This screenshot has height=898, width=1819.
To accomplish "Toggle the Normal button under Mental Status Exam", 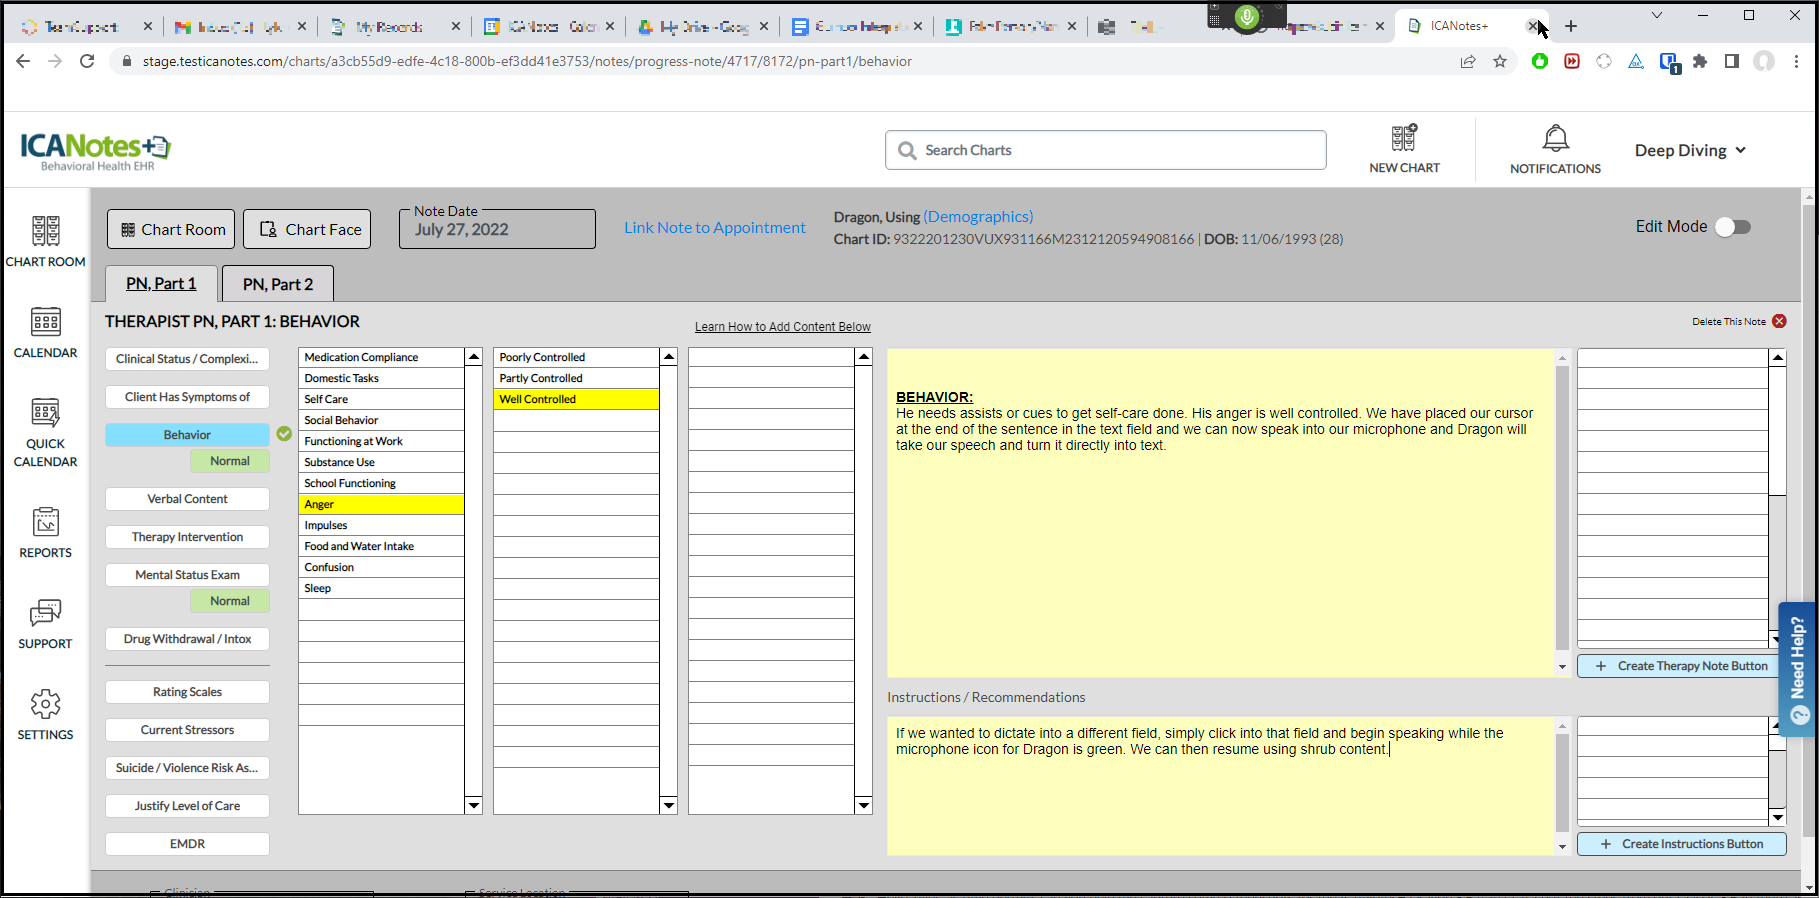I will [x=230, y=601].
